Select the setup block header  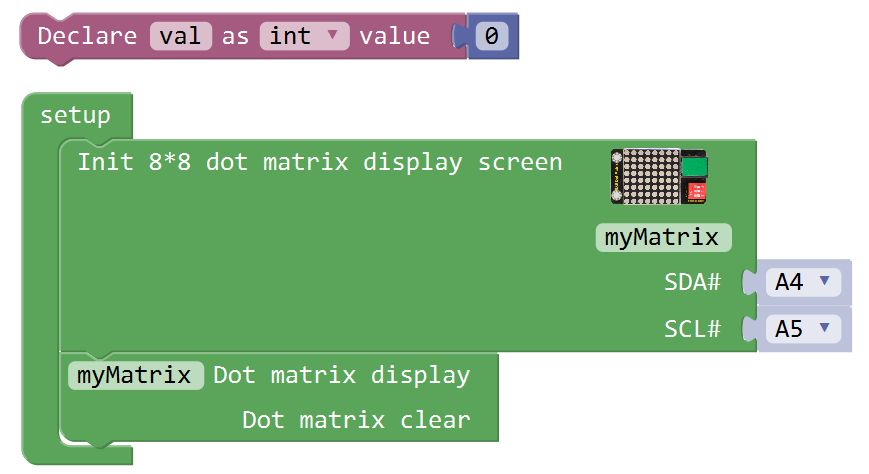click(75, 115)
